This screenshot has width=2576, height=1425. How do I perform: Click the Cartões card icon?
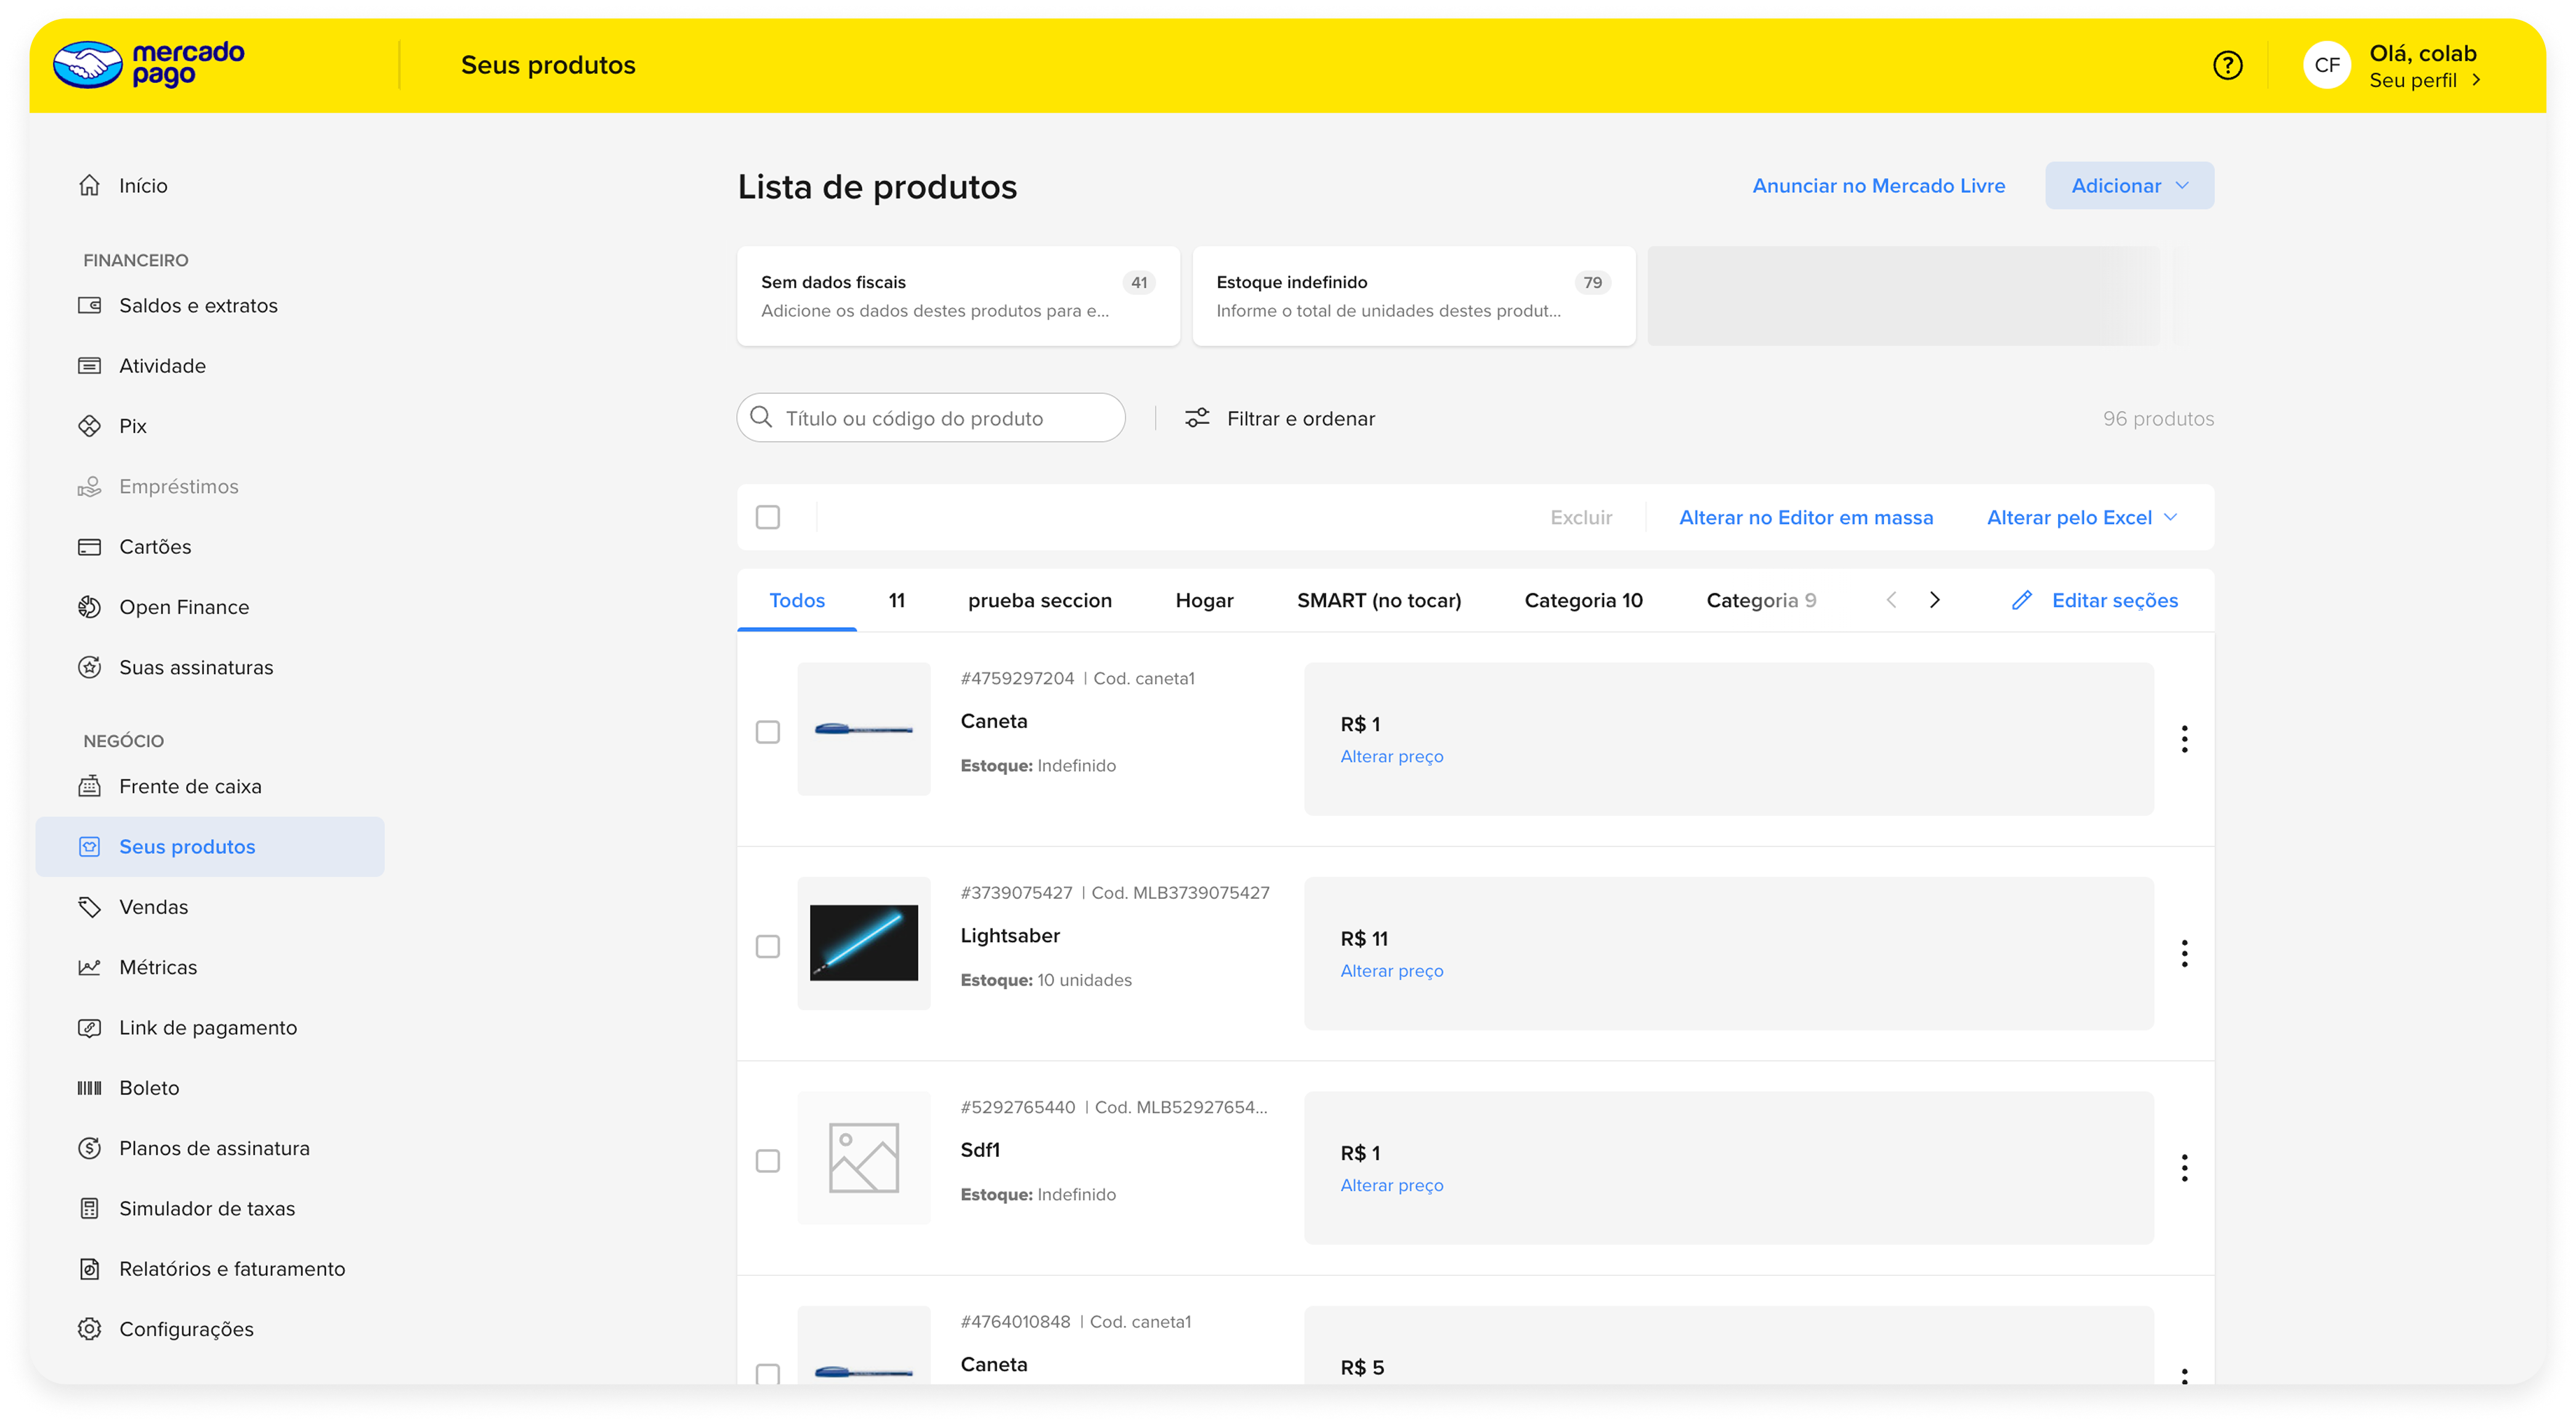point(89,546)
